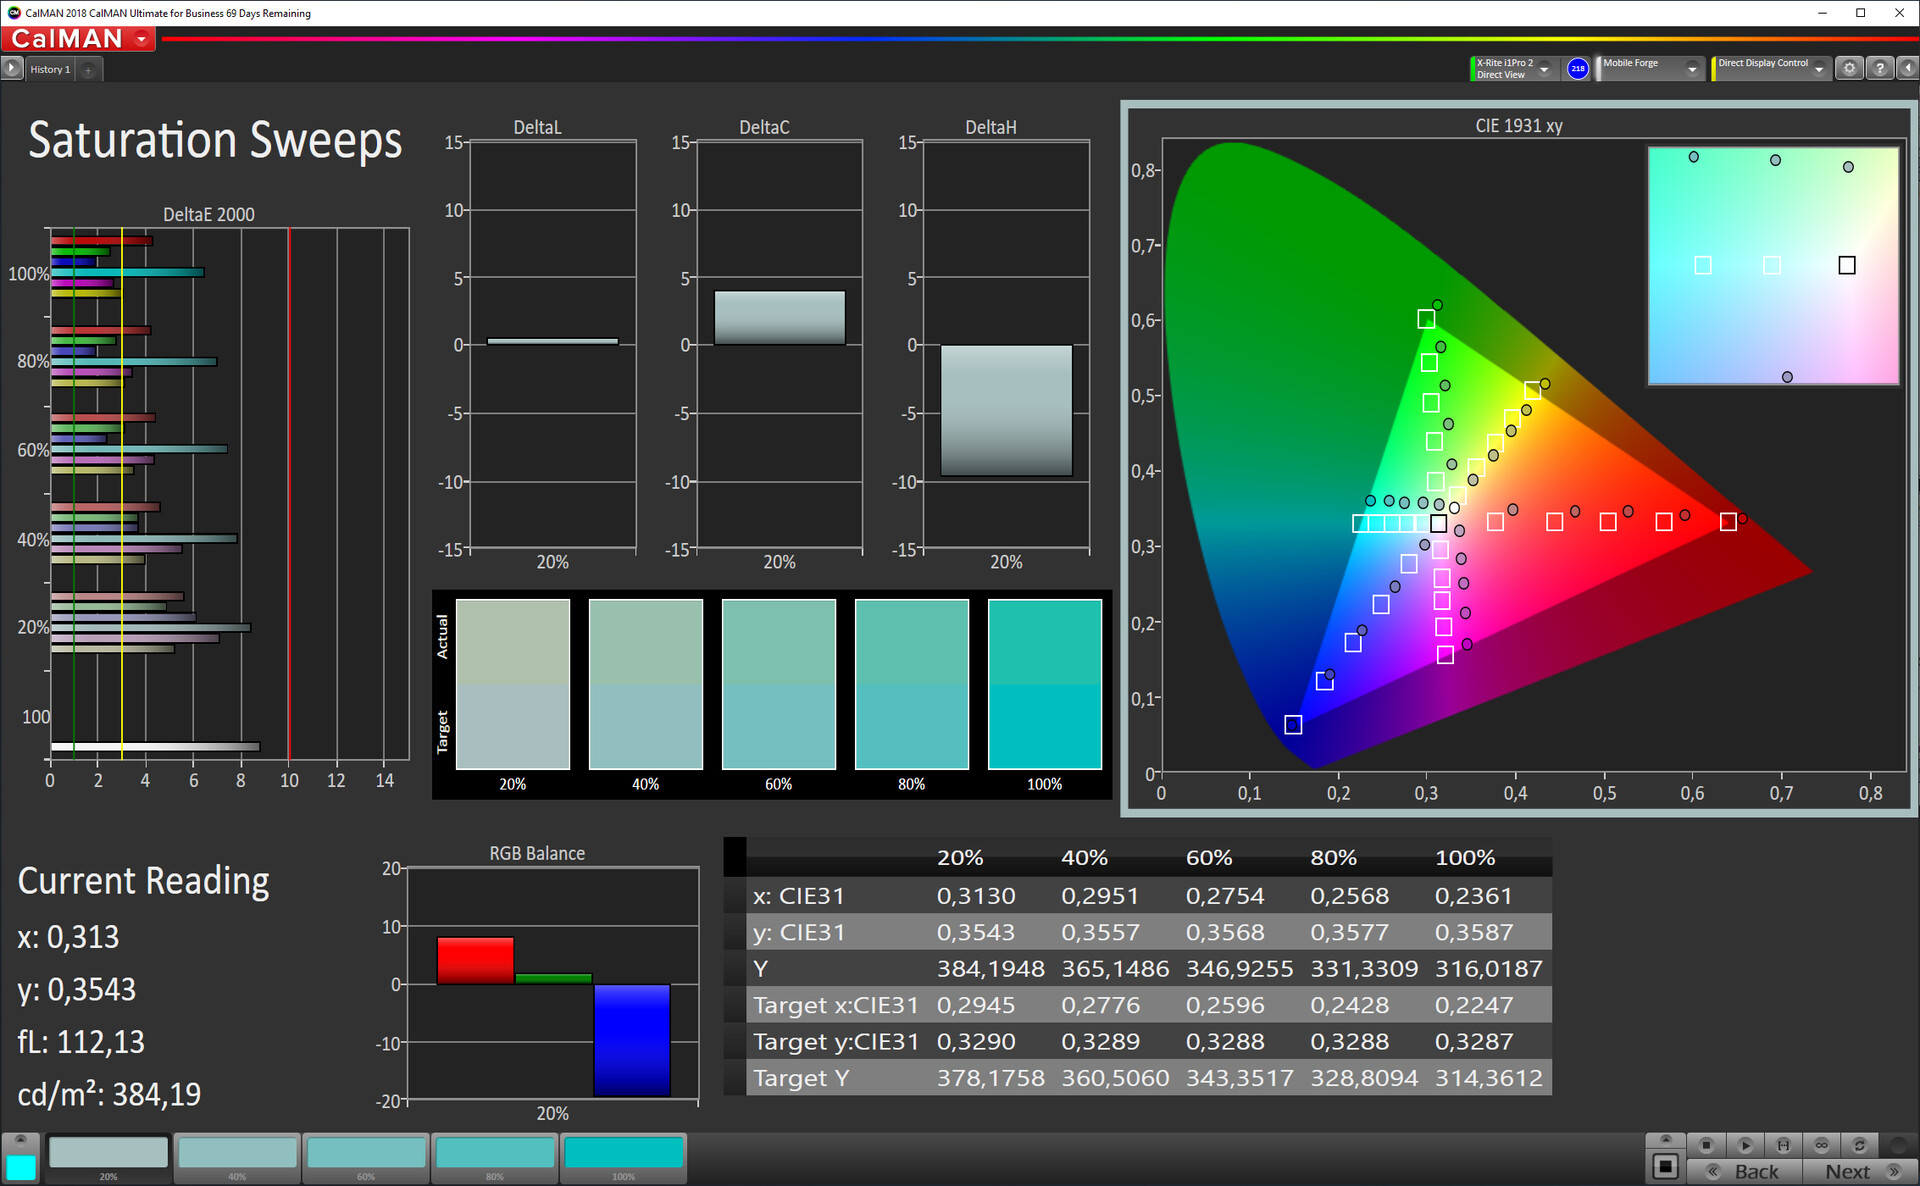Click the red bar in RGB Balance chart

(x=475, y=960)
